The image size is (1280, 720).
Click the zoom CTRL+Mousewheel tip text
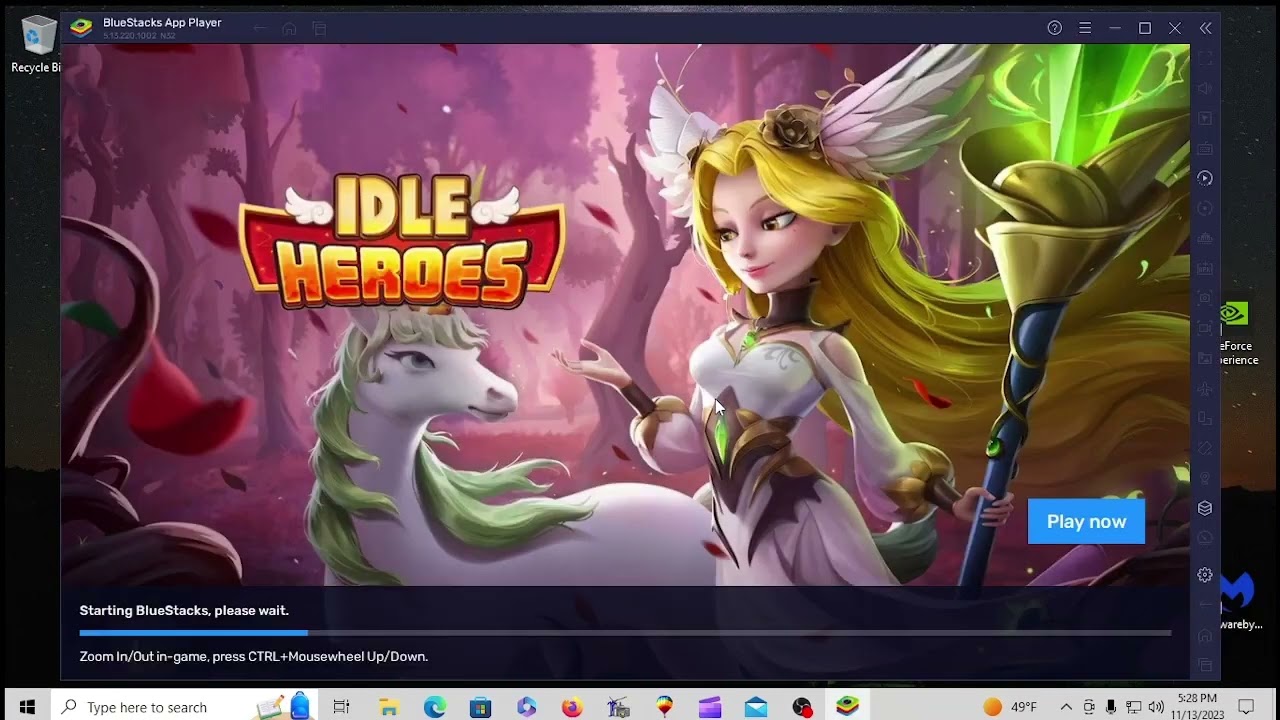[x=254, y=657]
